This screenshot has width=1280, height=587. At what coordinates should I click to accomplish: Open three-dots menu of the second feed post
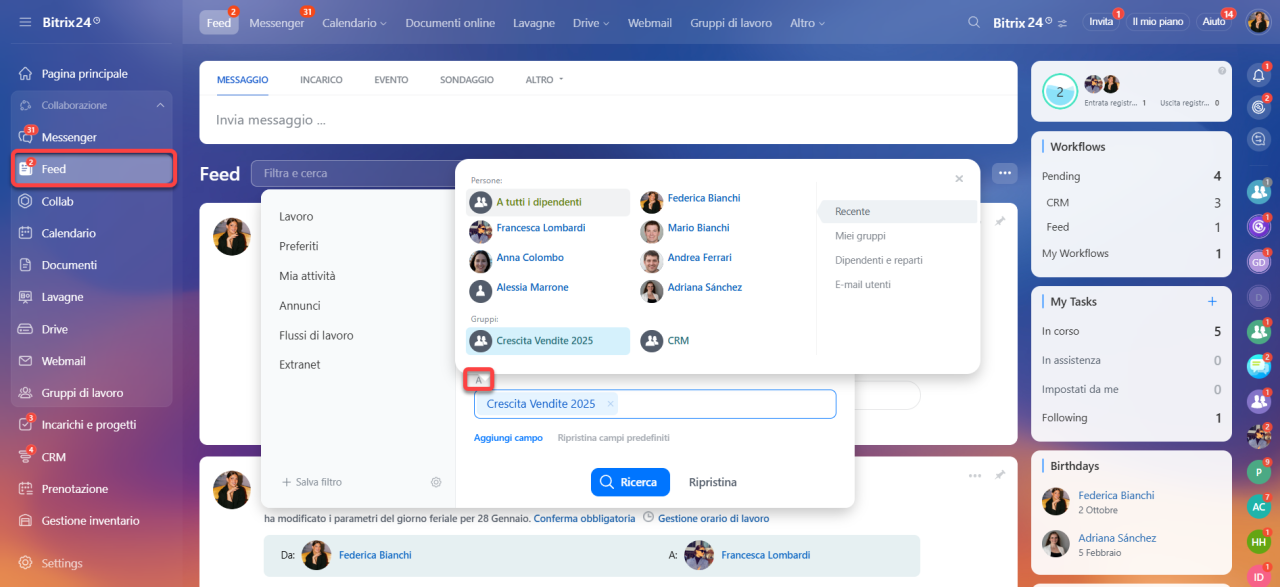[975, 476]
